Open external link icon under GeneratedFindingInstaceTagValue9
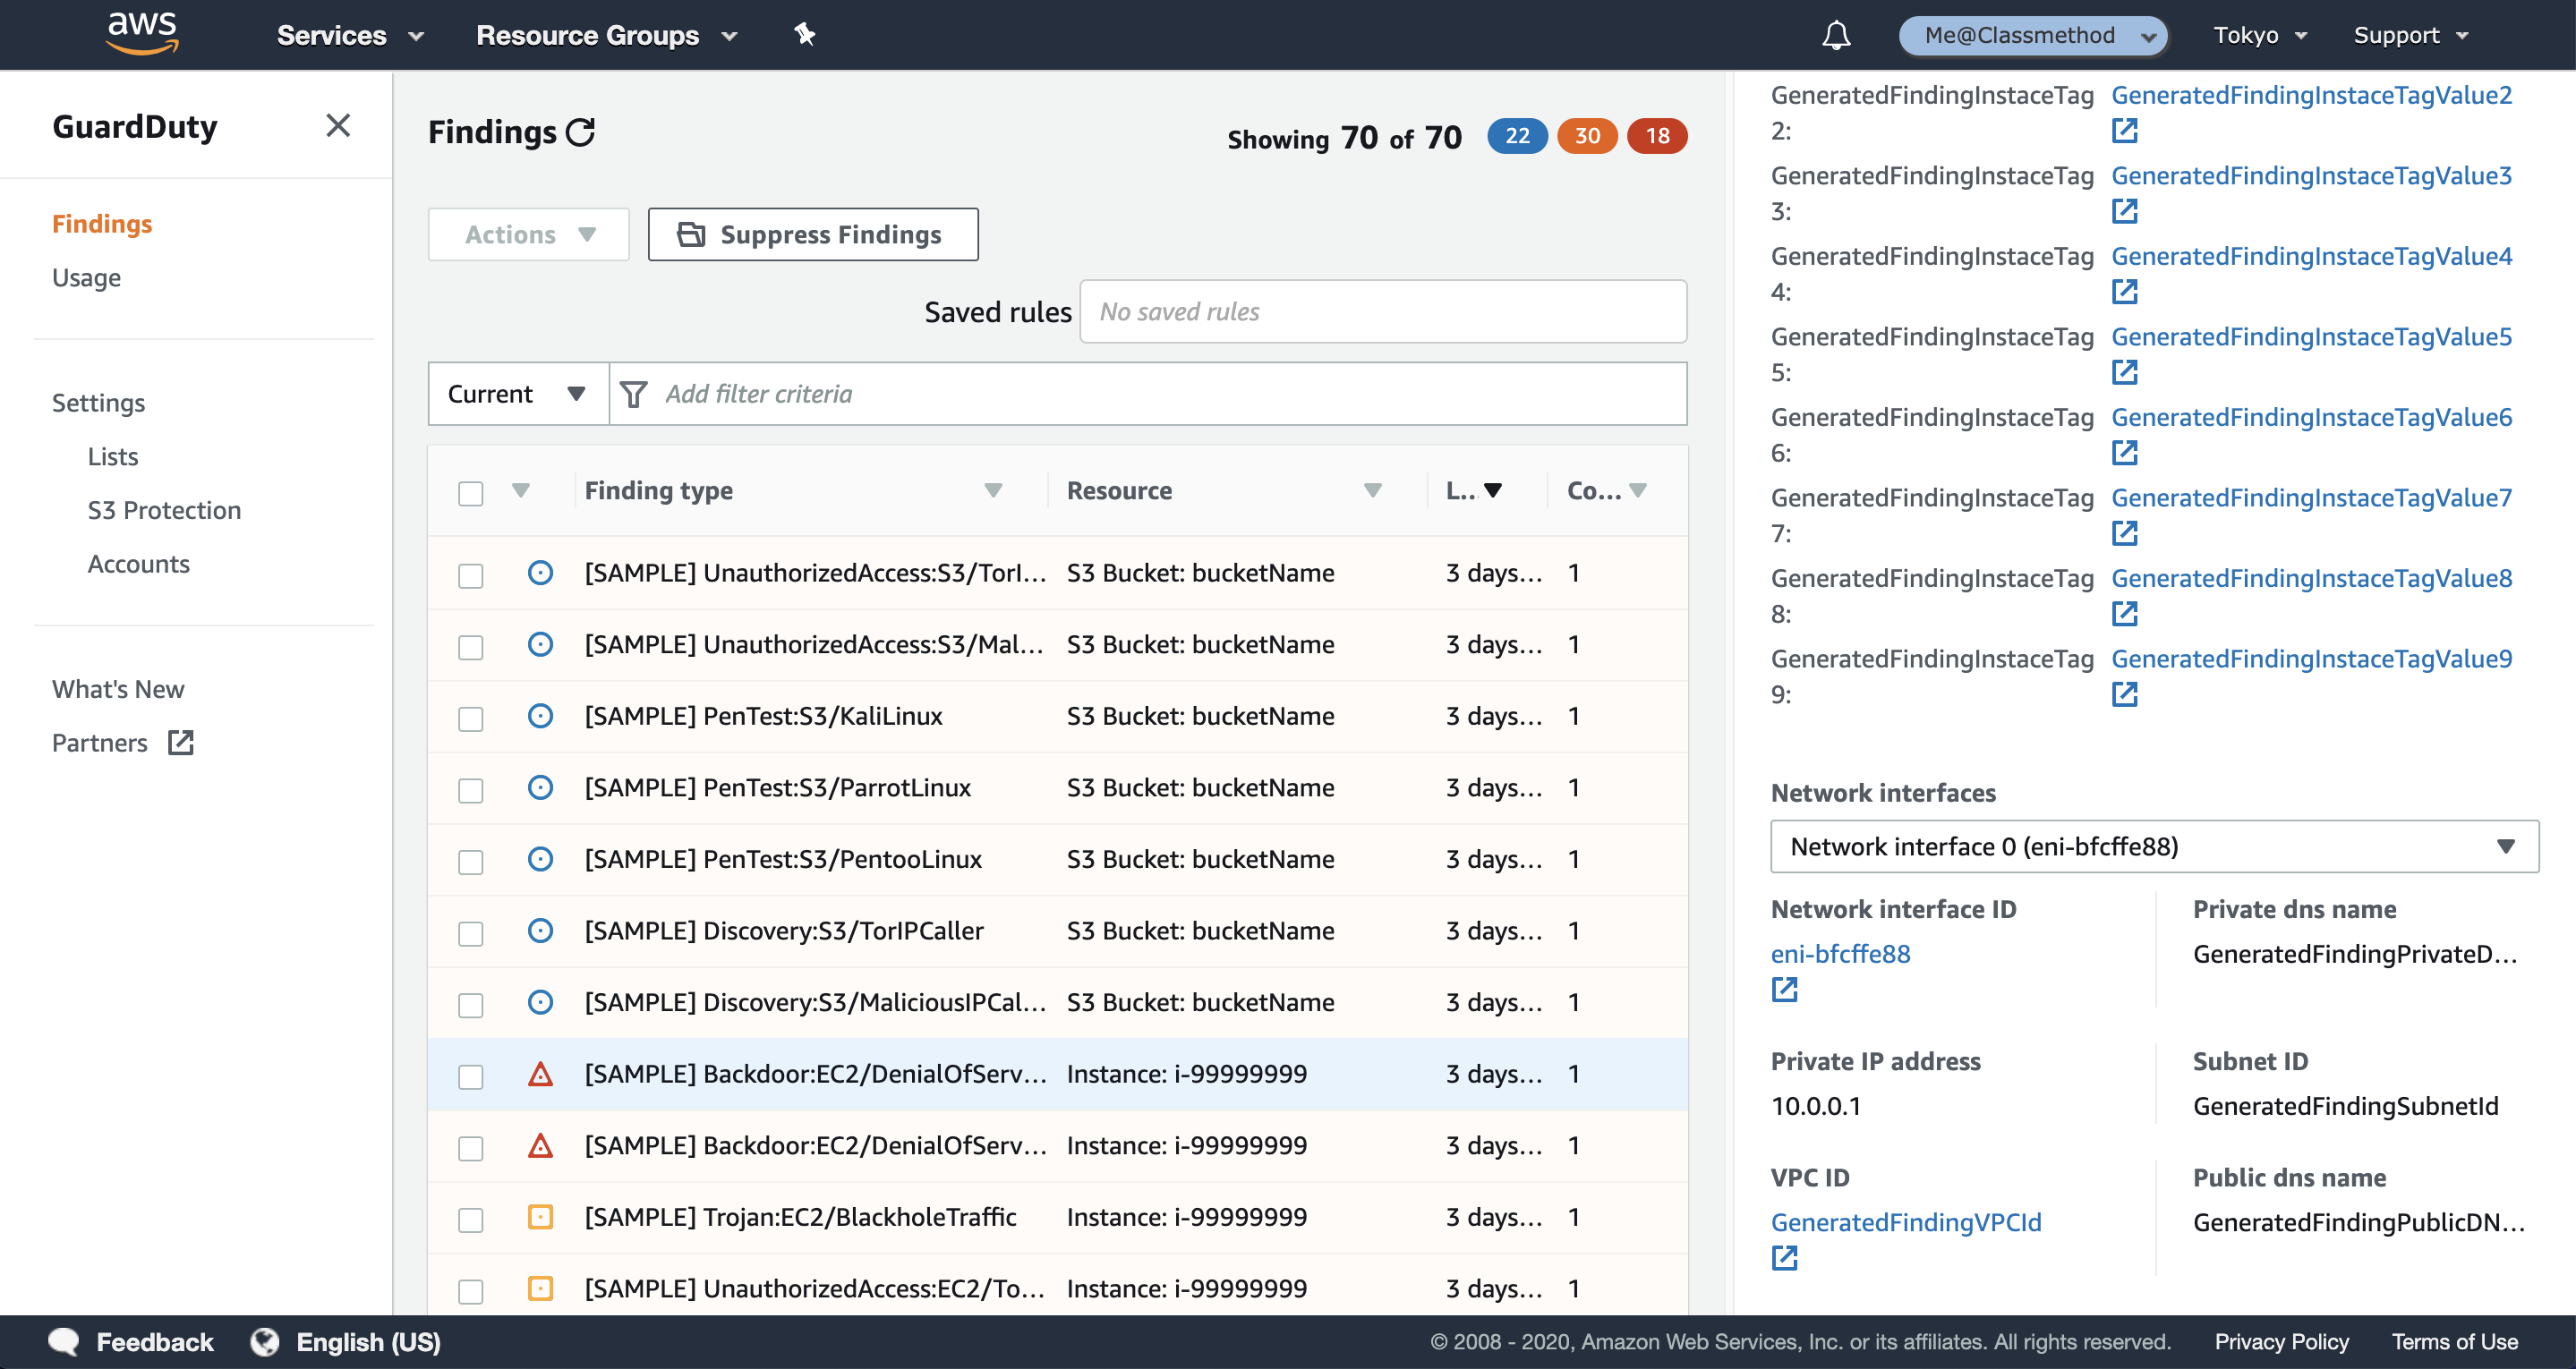The width and height of the screenshot is (2576, 1369). click(2124, 695)
